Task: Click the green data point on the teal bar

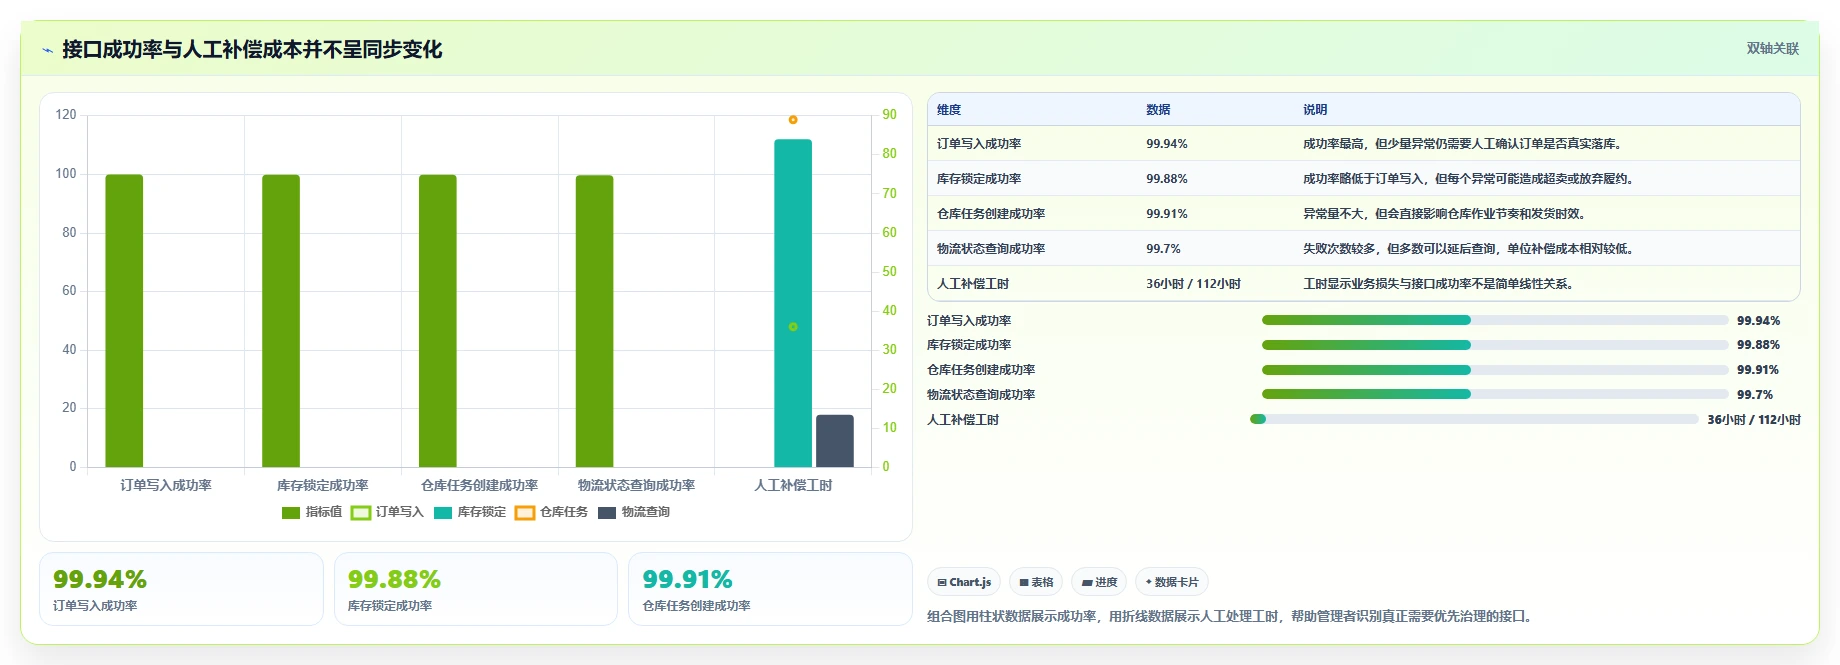Action: (x=793, y=327)
